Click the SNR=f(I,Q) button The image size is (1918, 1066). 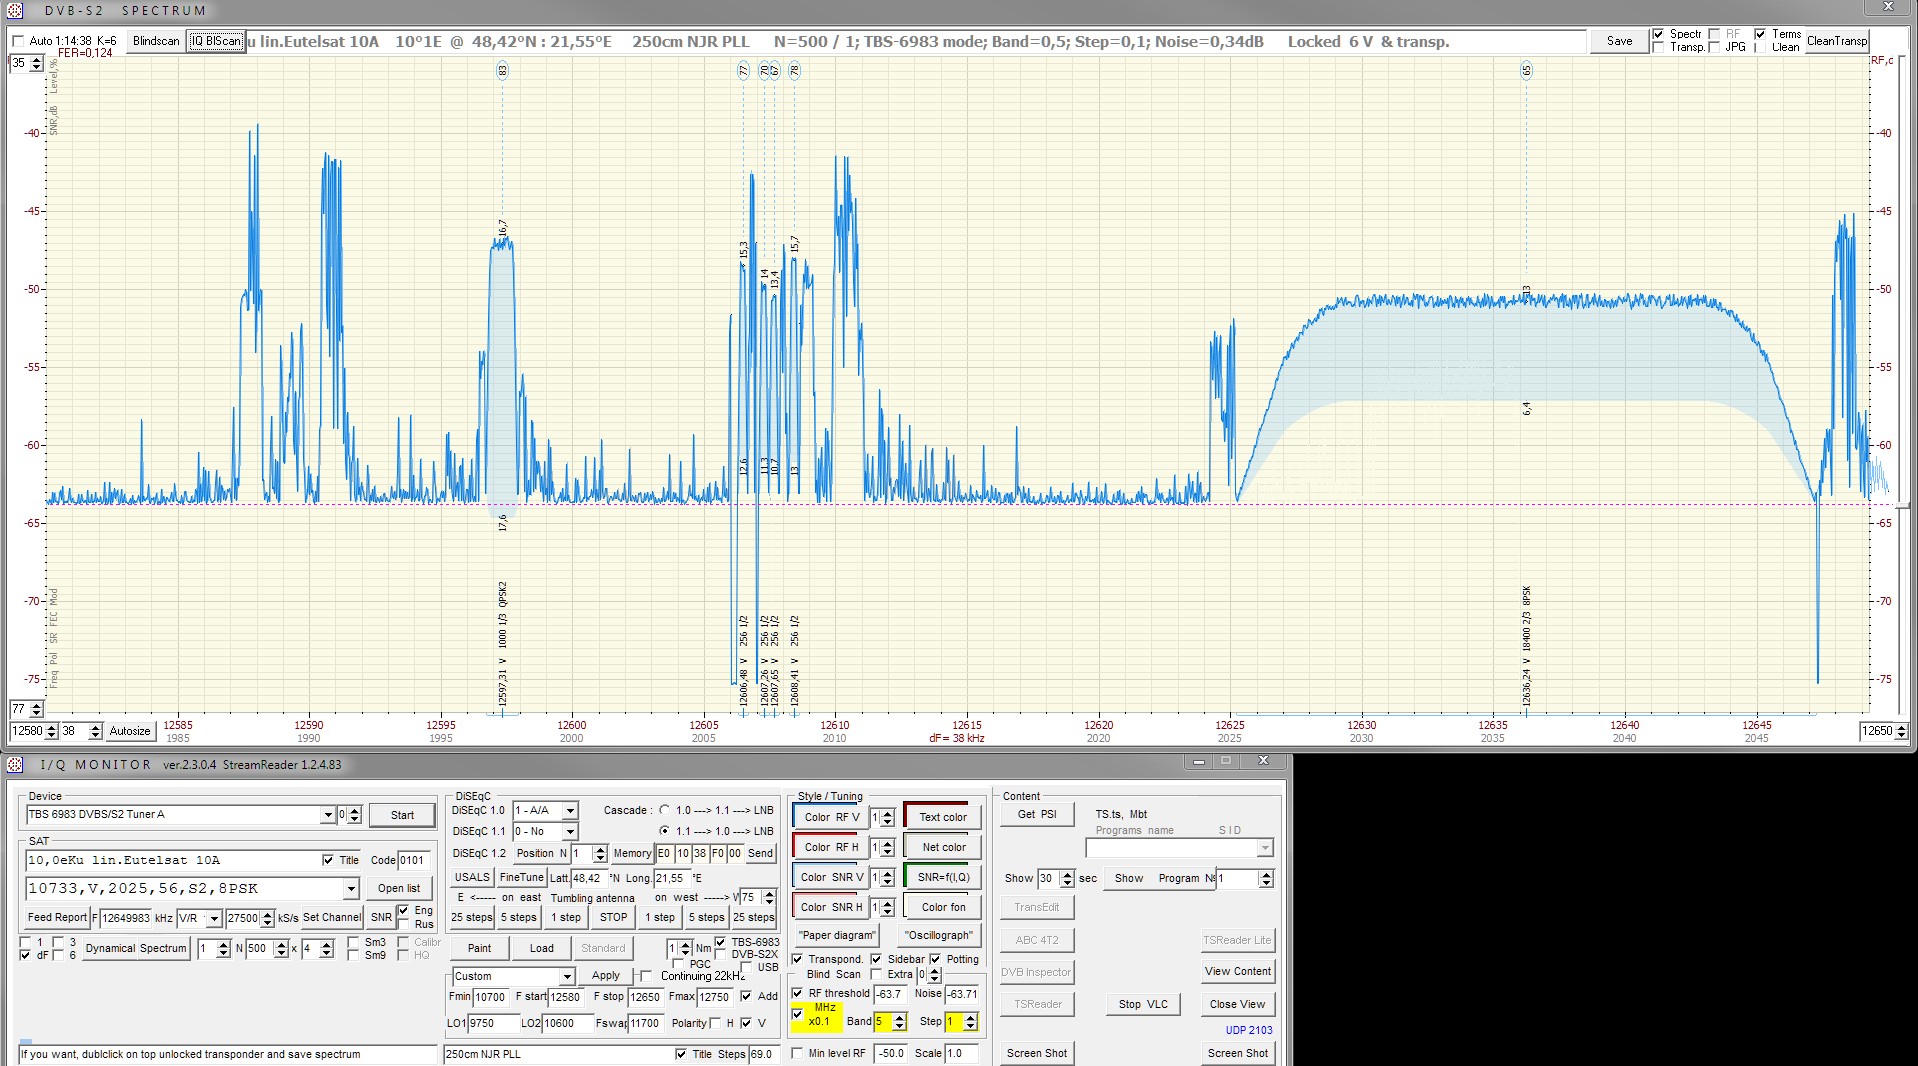[x=942, y=877]
